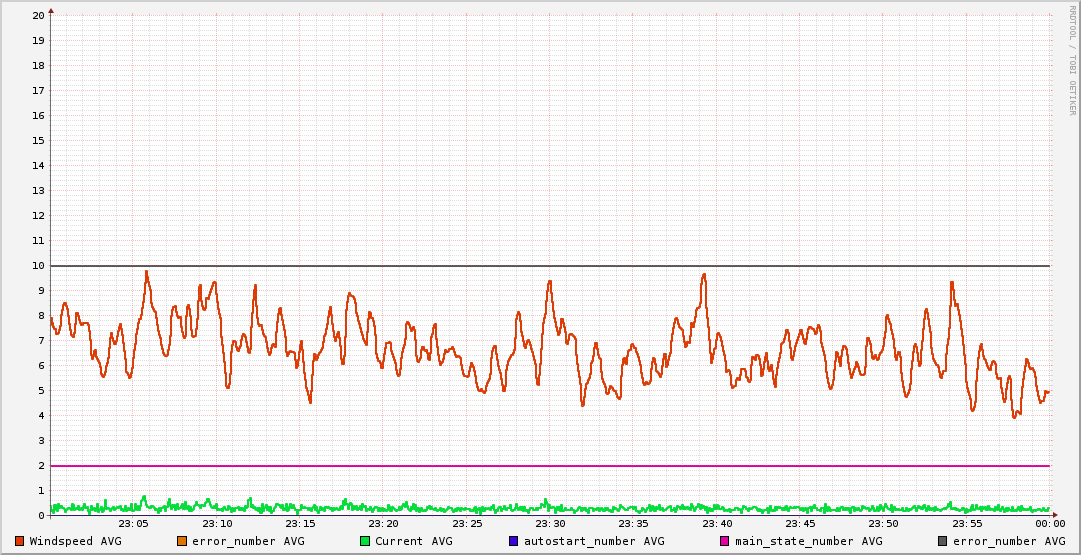Click the red arrow atop the y-axis
This screenshot has height=555, width=1081.
pos(51,10)
